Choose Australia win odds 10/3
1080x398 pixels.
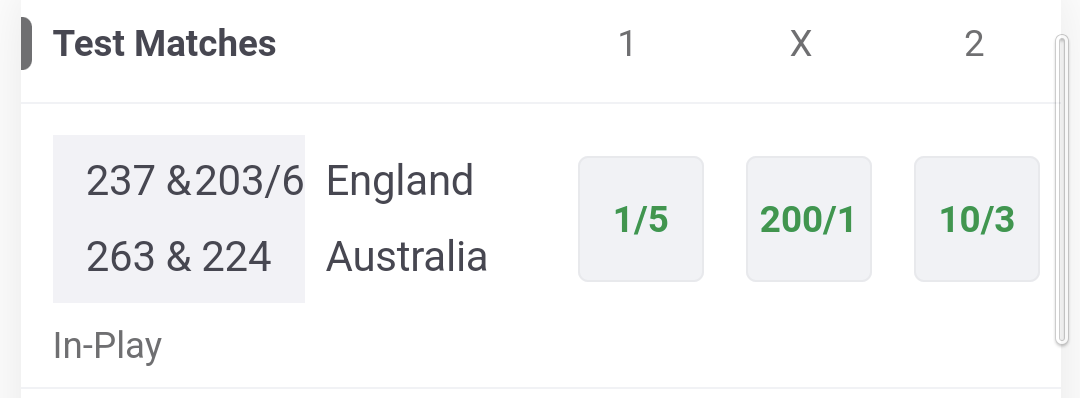click(x=977, y=219)
